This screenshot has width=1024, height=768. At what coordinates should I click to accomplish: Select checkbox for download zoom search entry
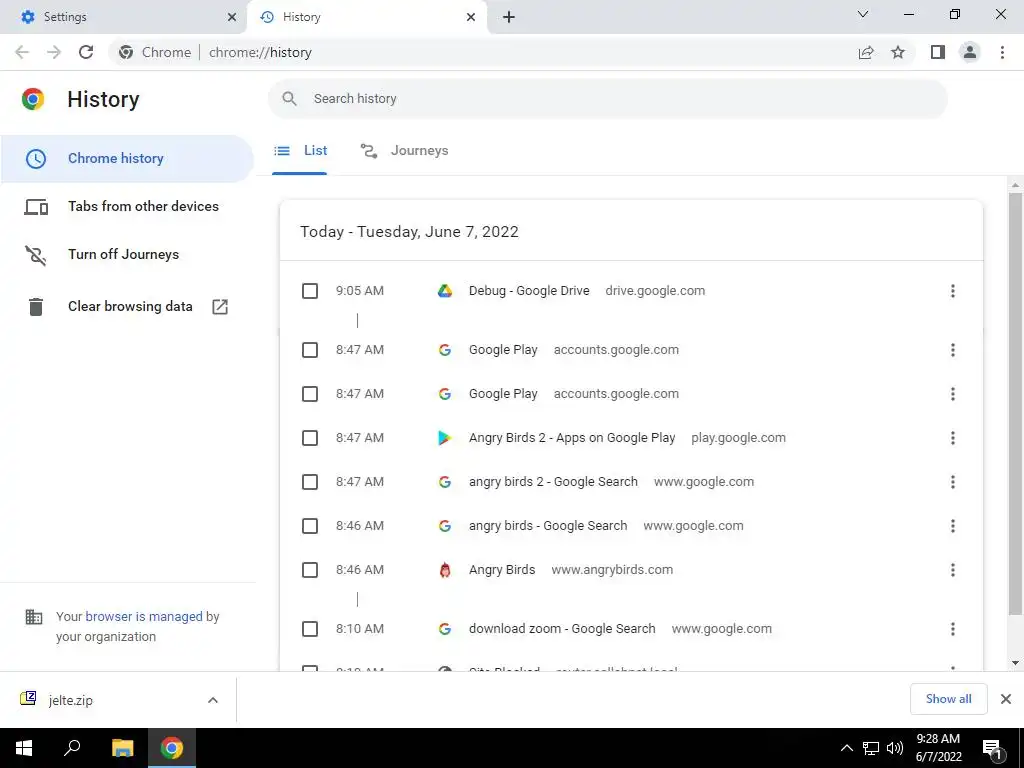[310, 629]
